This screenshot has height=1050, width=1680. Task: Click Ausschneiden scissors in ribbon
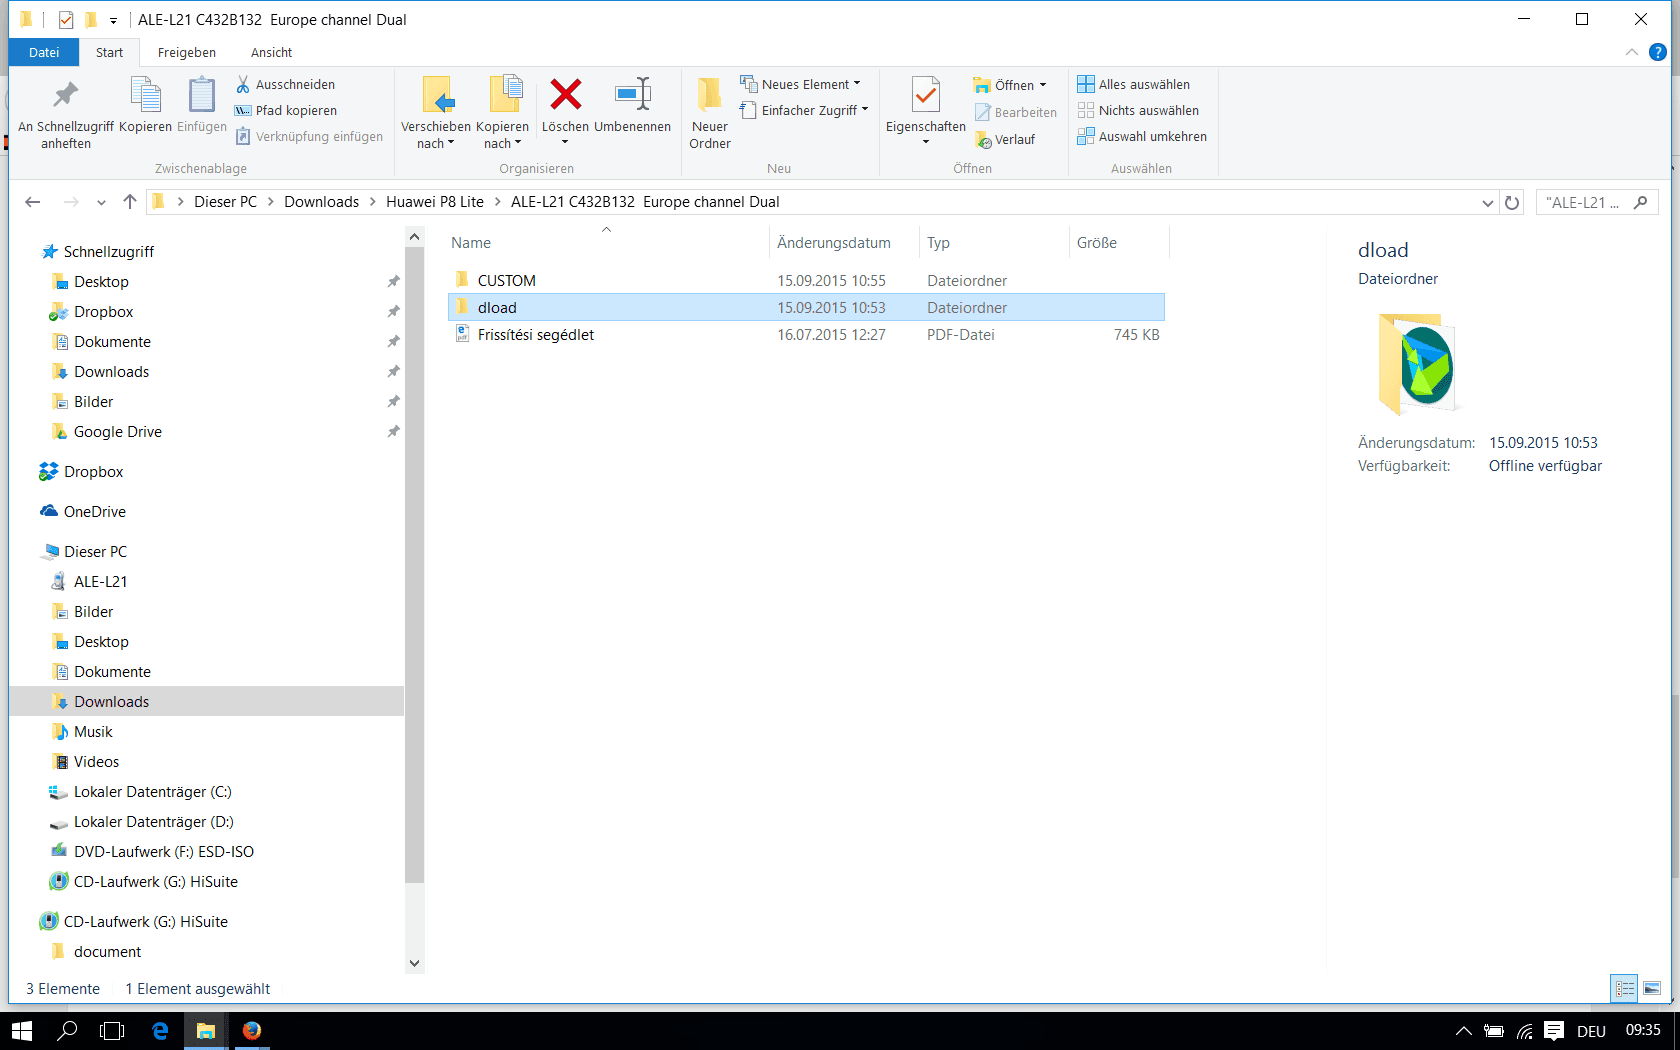(x=285, y=85)
